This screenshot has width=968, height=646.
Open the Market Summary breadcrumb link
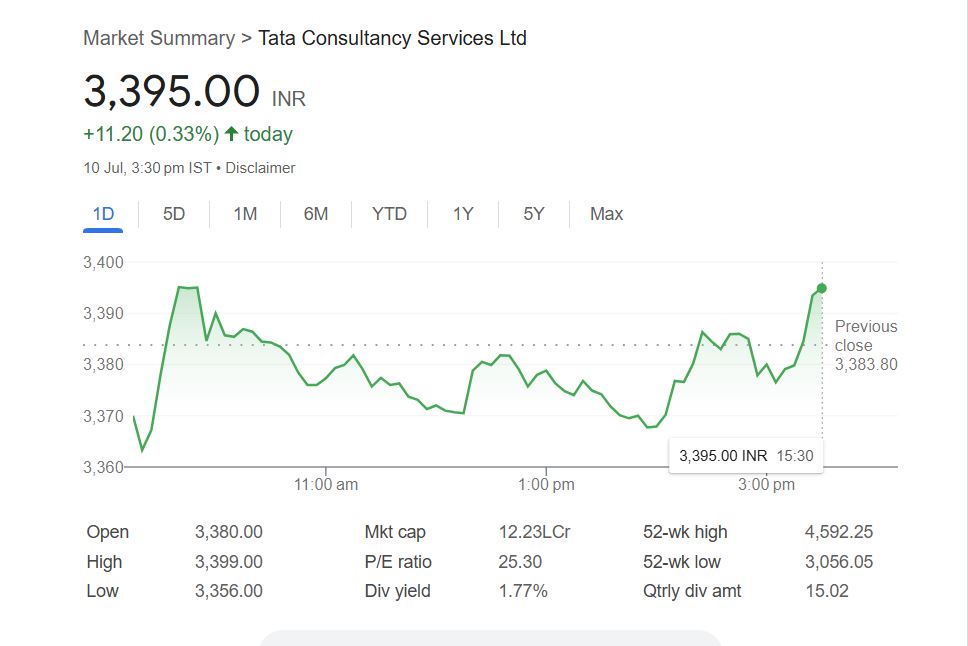(159, 38)
